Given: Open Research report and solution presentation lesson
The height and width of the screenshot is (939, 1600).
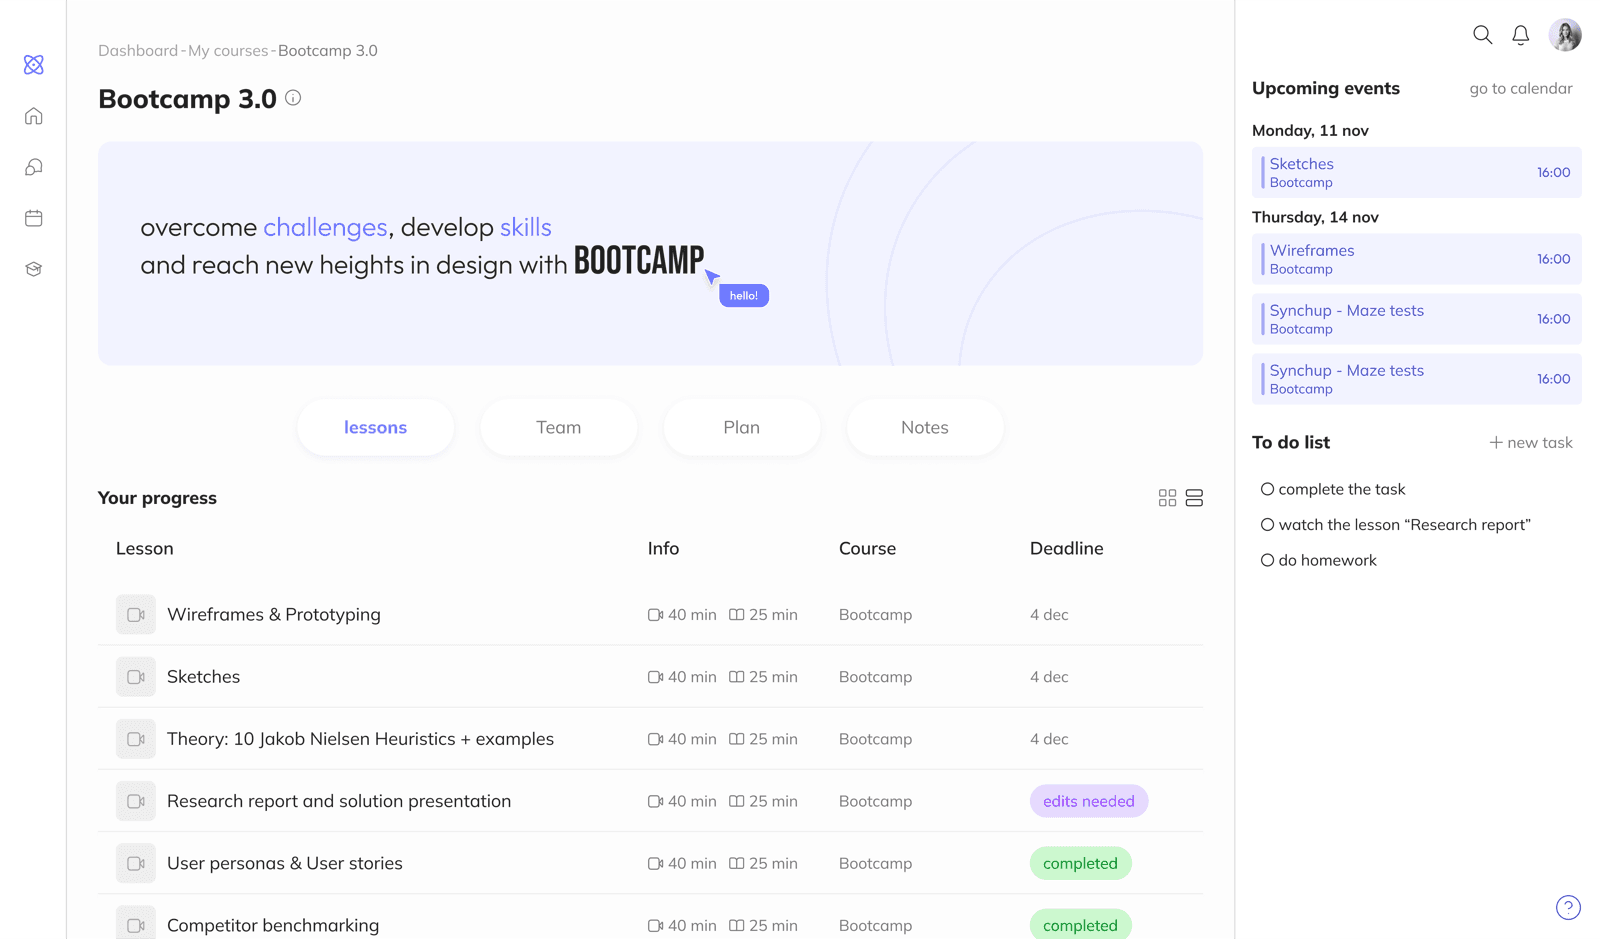Looking at the screenshot, I should point(339,801).
